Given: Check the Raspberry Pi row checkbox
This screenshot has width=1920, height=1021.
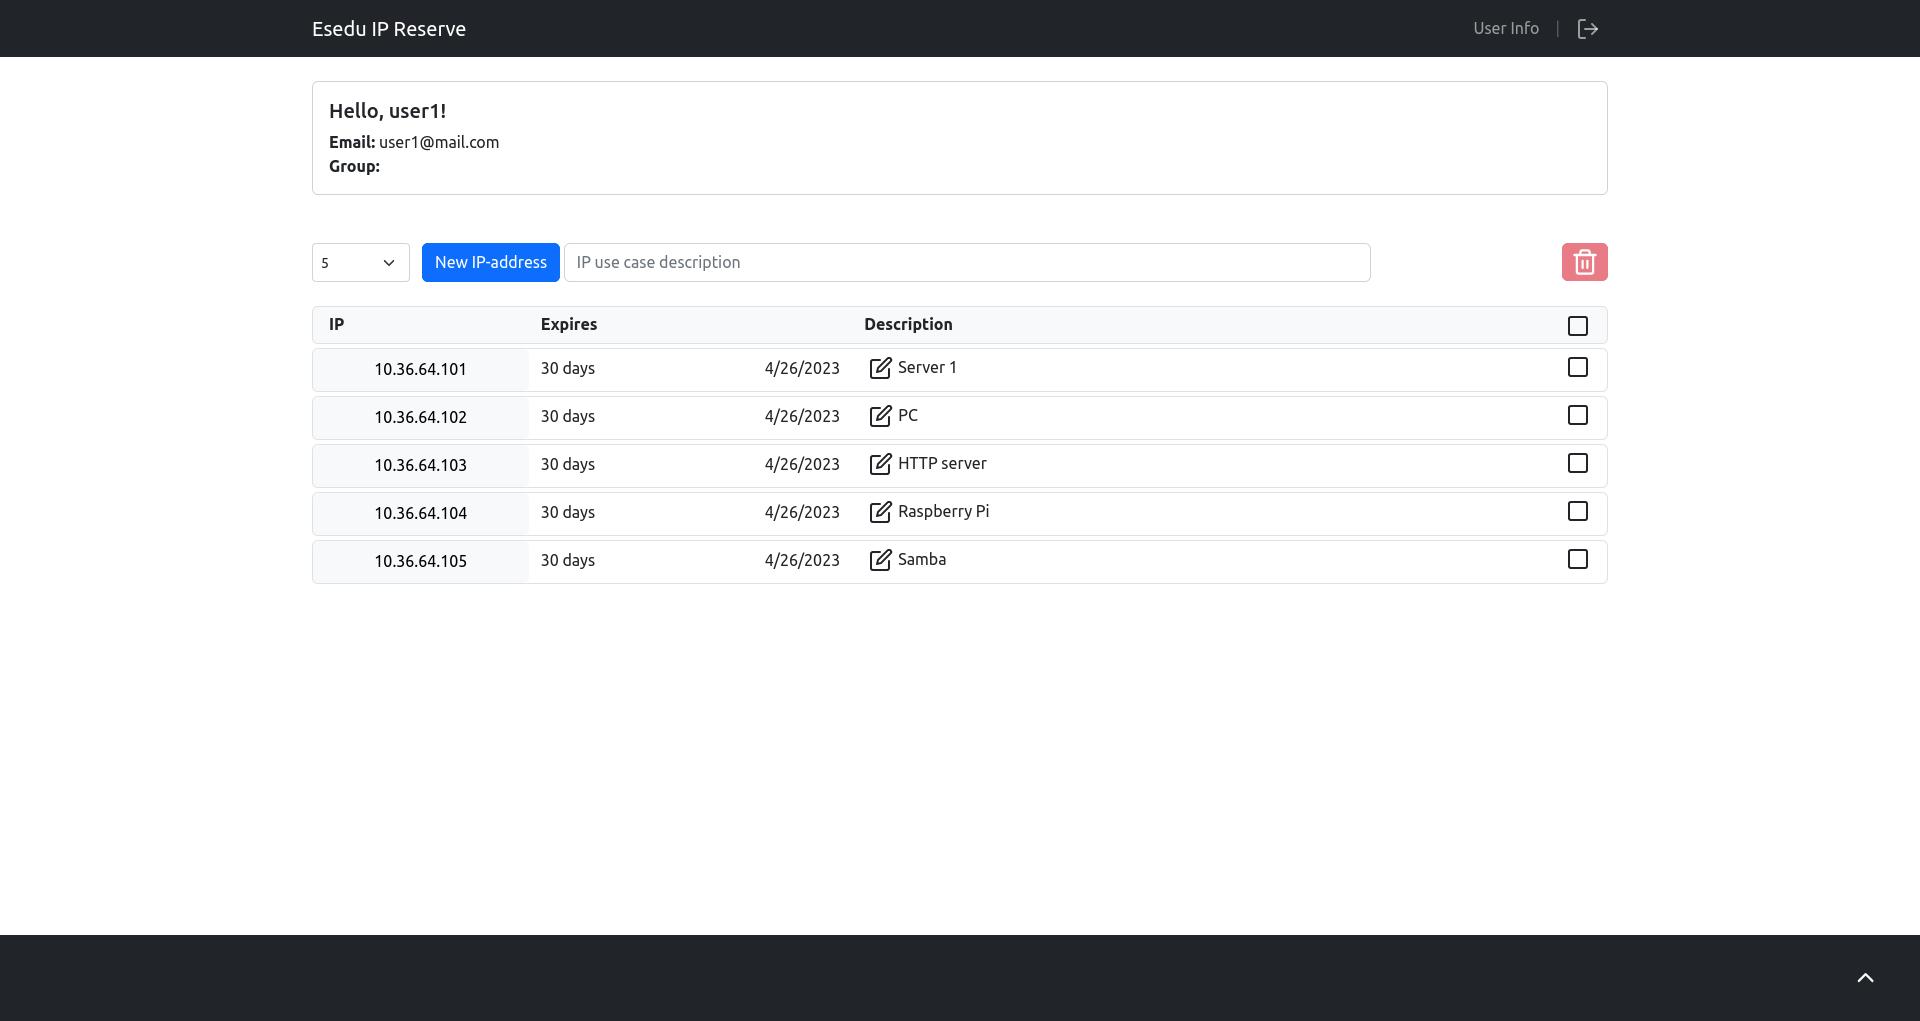Looking at the screenshot, I should 1577,512.
